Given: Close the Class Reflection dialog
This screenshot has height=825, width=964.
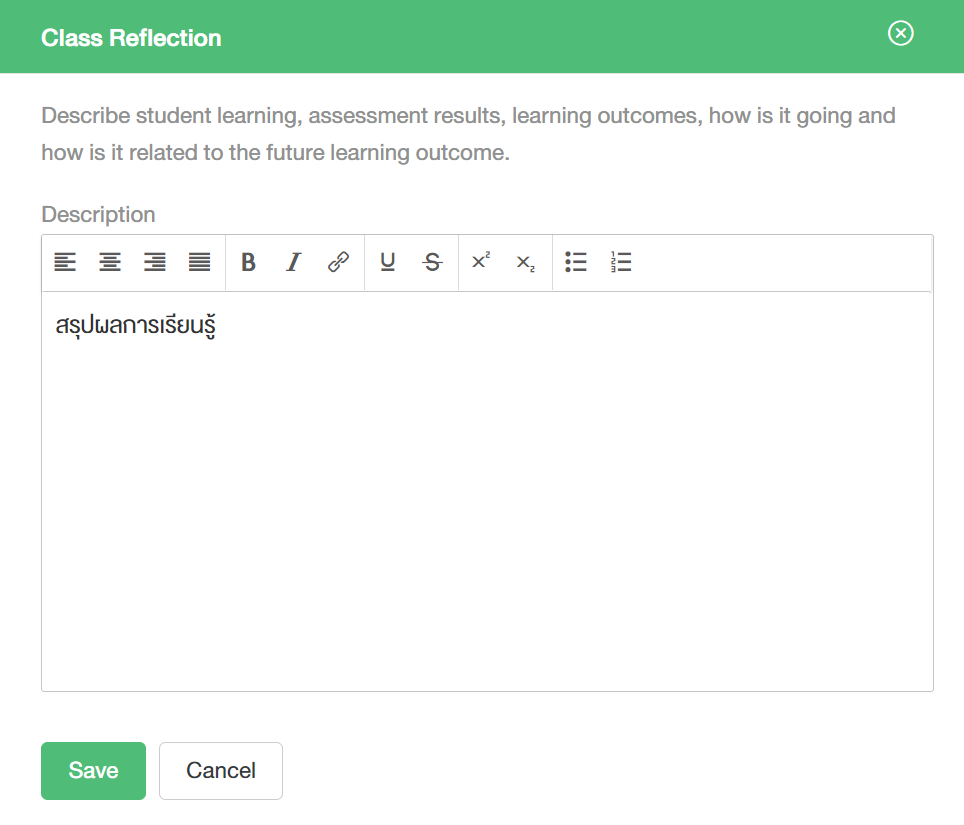Looking at the screenshot, I should pyautogui.click(x=901, y=33).
